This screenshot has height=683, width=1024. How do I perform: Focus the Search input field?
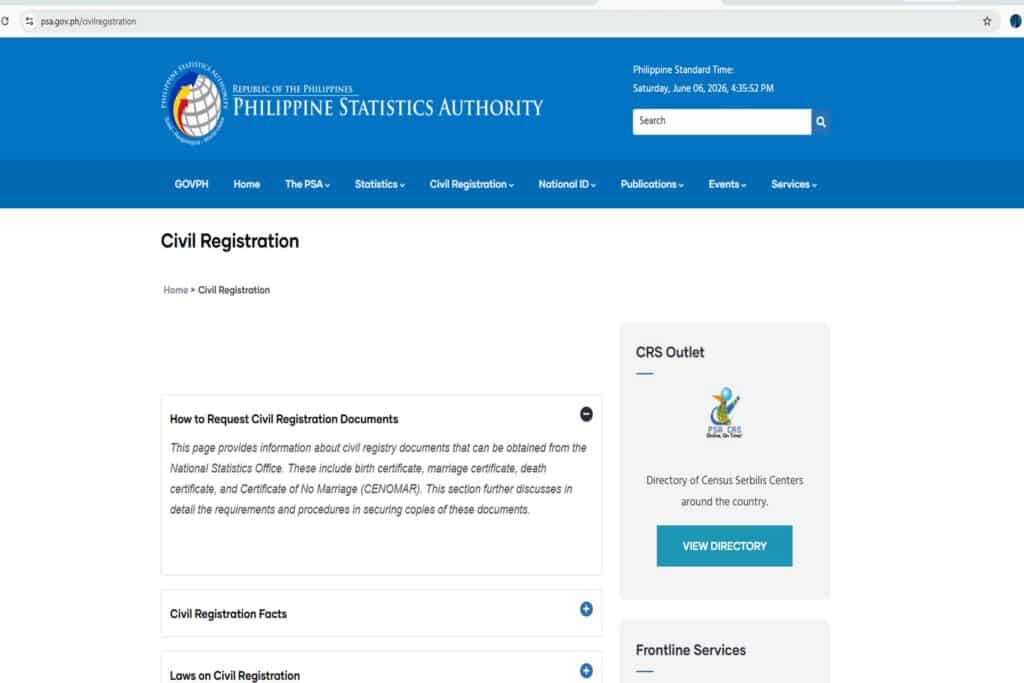pyautogui.click(x=722, y=121)
